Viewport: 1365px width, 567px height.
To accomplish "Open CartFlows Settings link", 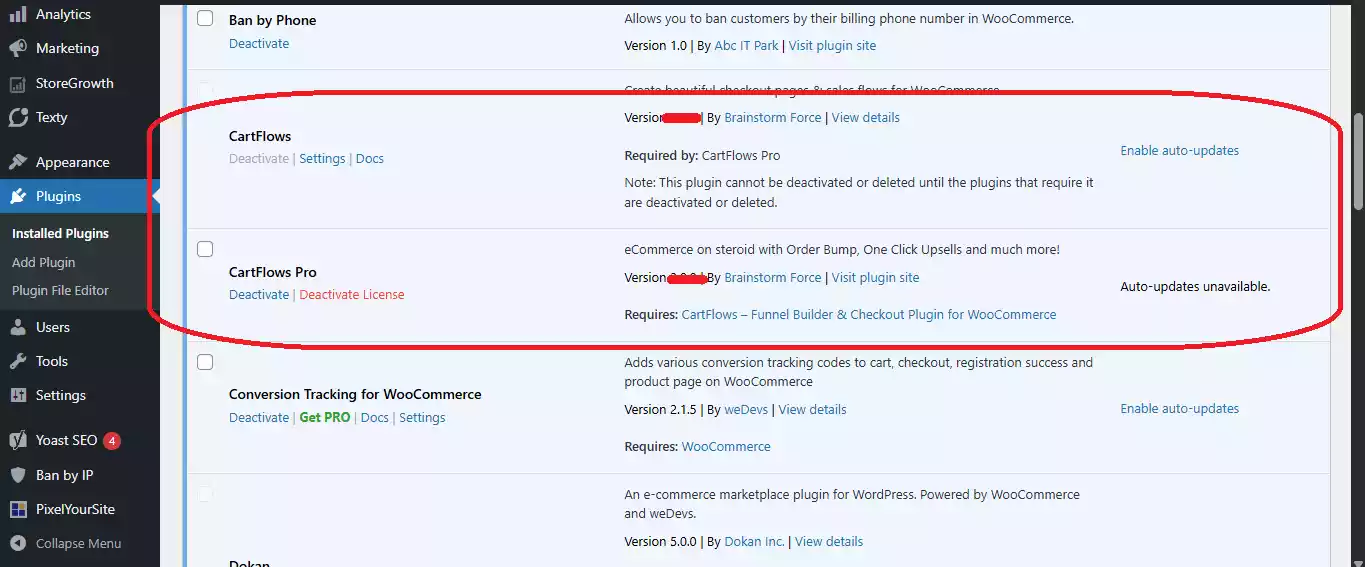I will pyautogui.click(x=322, y=158).
